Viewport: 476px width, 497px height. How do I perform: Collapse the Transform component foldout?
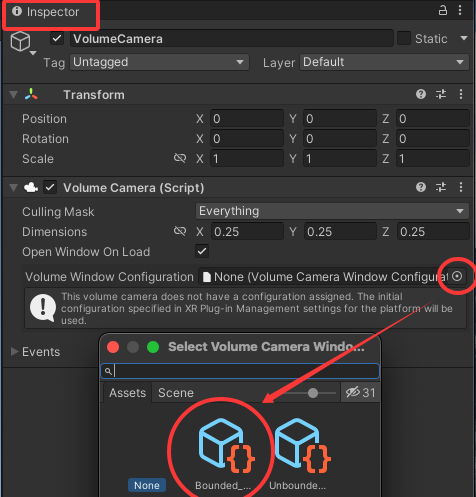click(x=13, y=95)
